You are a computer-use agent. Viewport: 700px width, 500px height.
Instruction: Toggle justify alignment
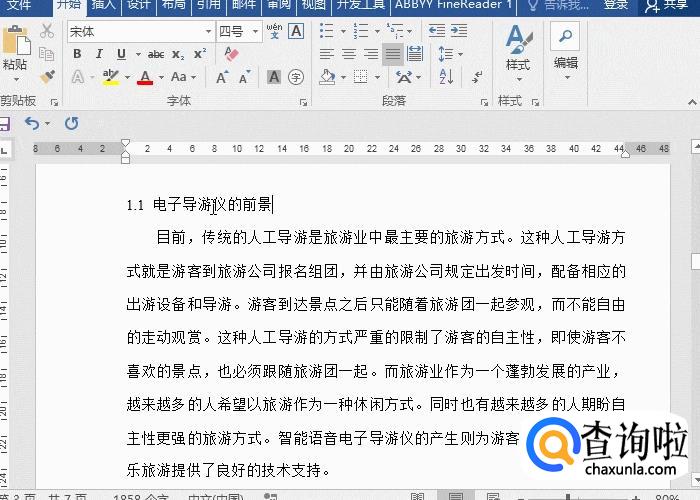point(393,54)
